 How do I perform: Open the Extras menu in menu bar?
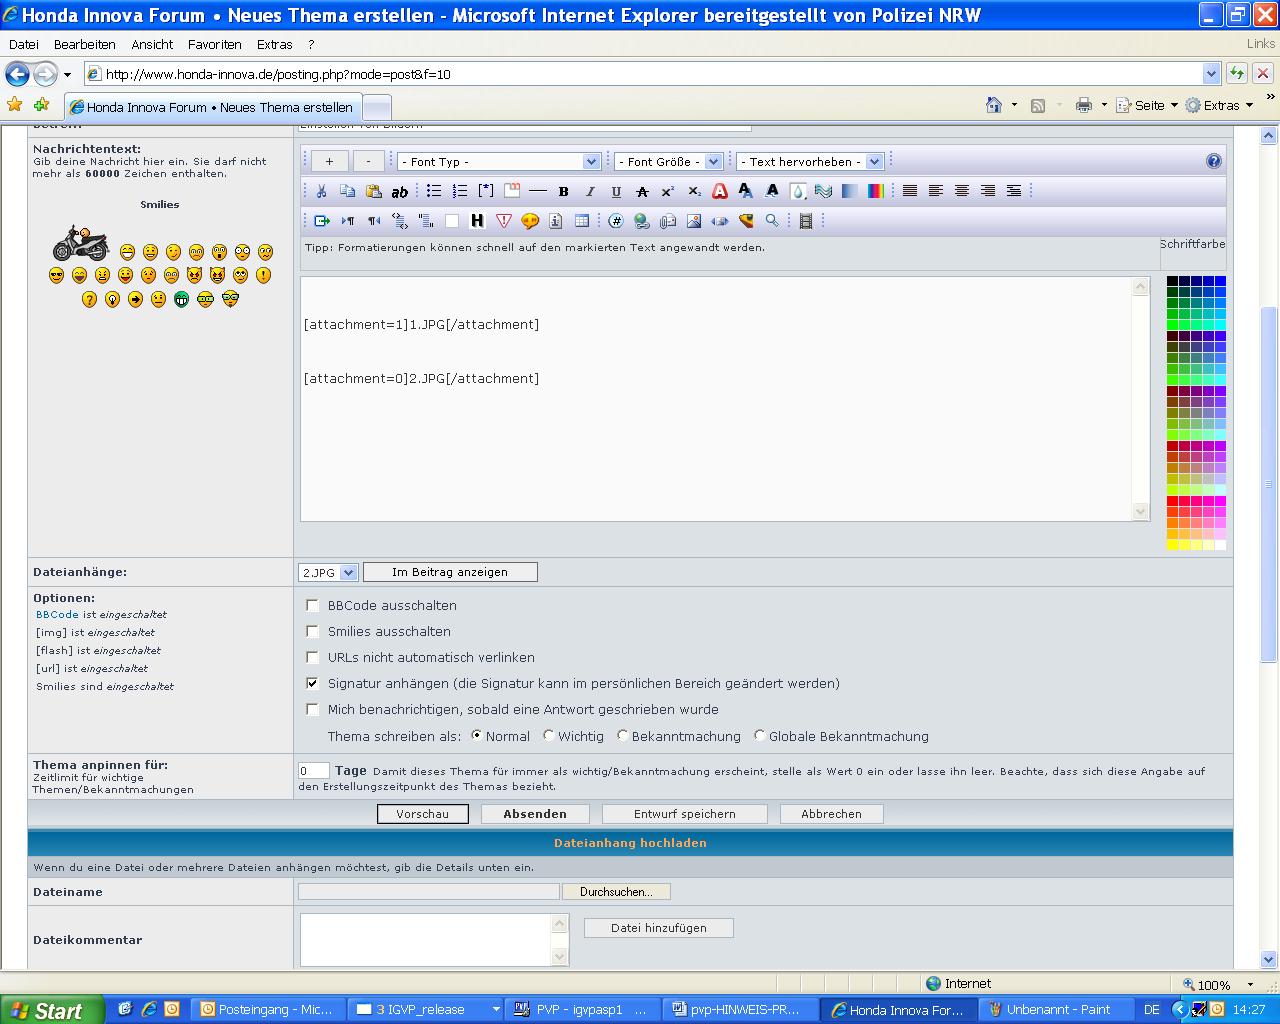(x=274, y=44)
